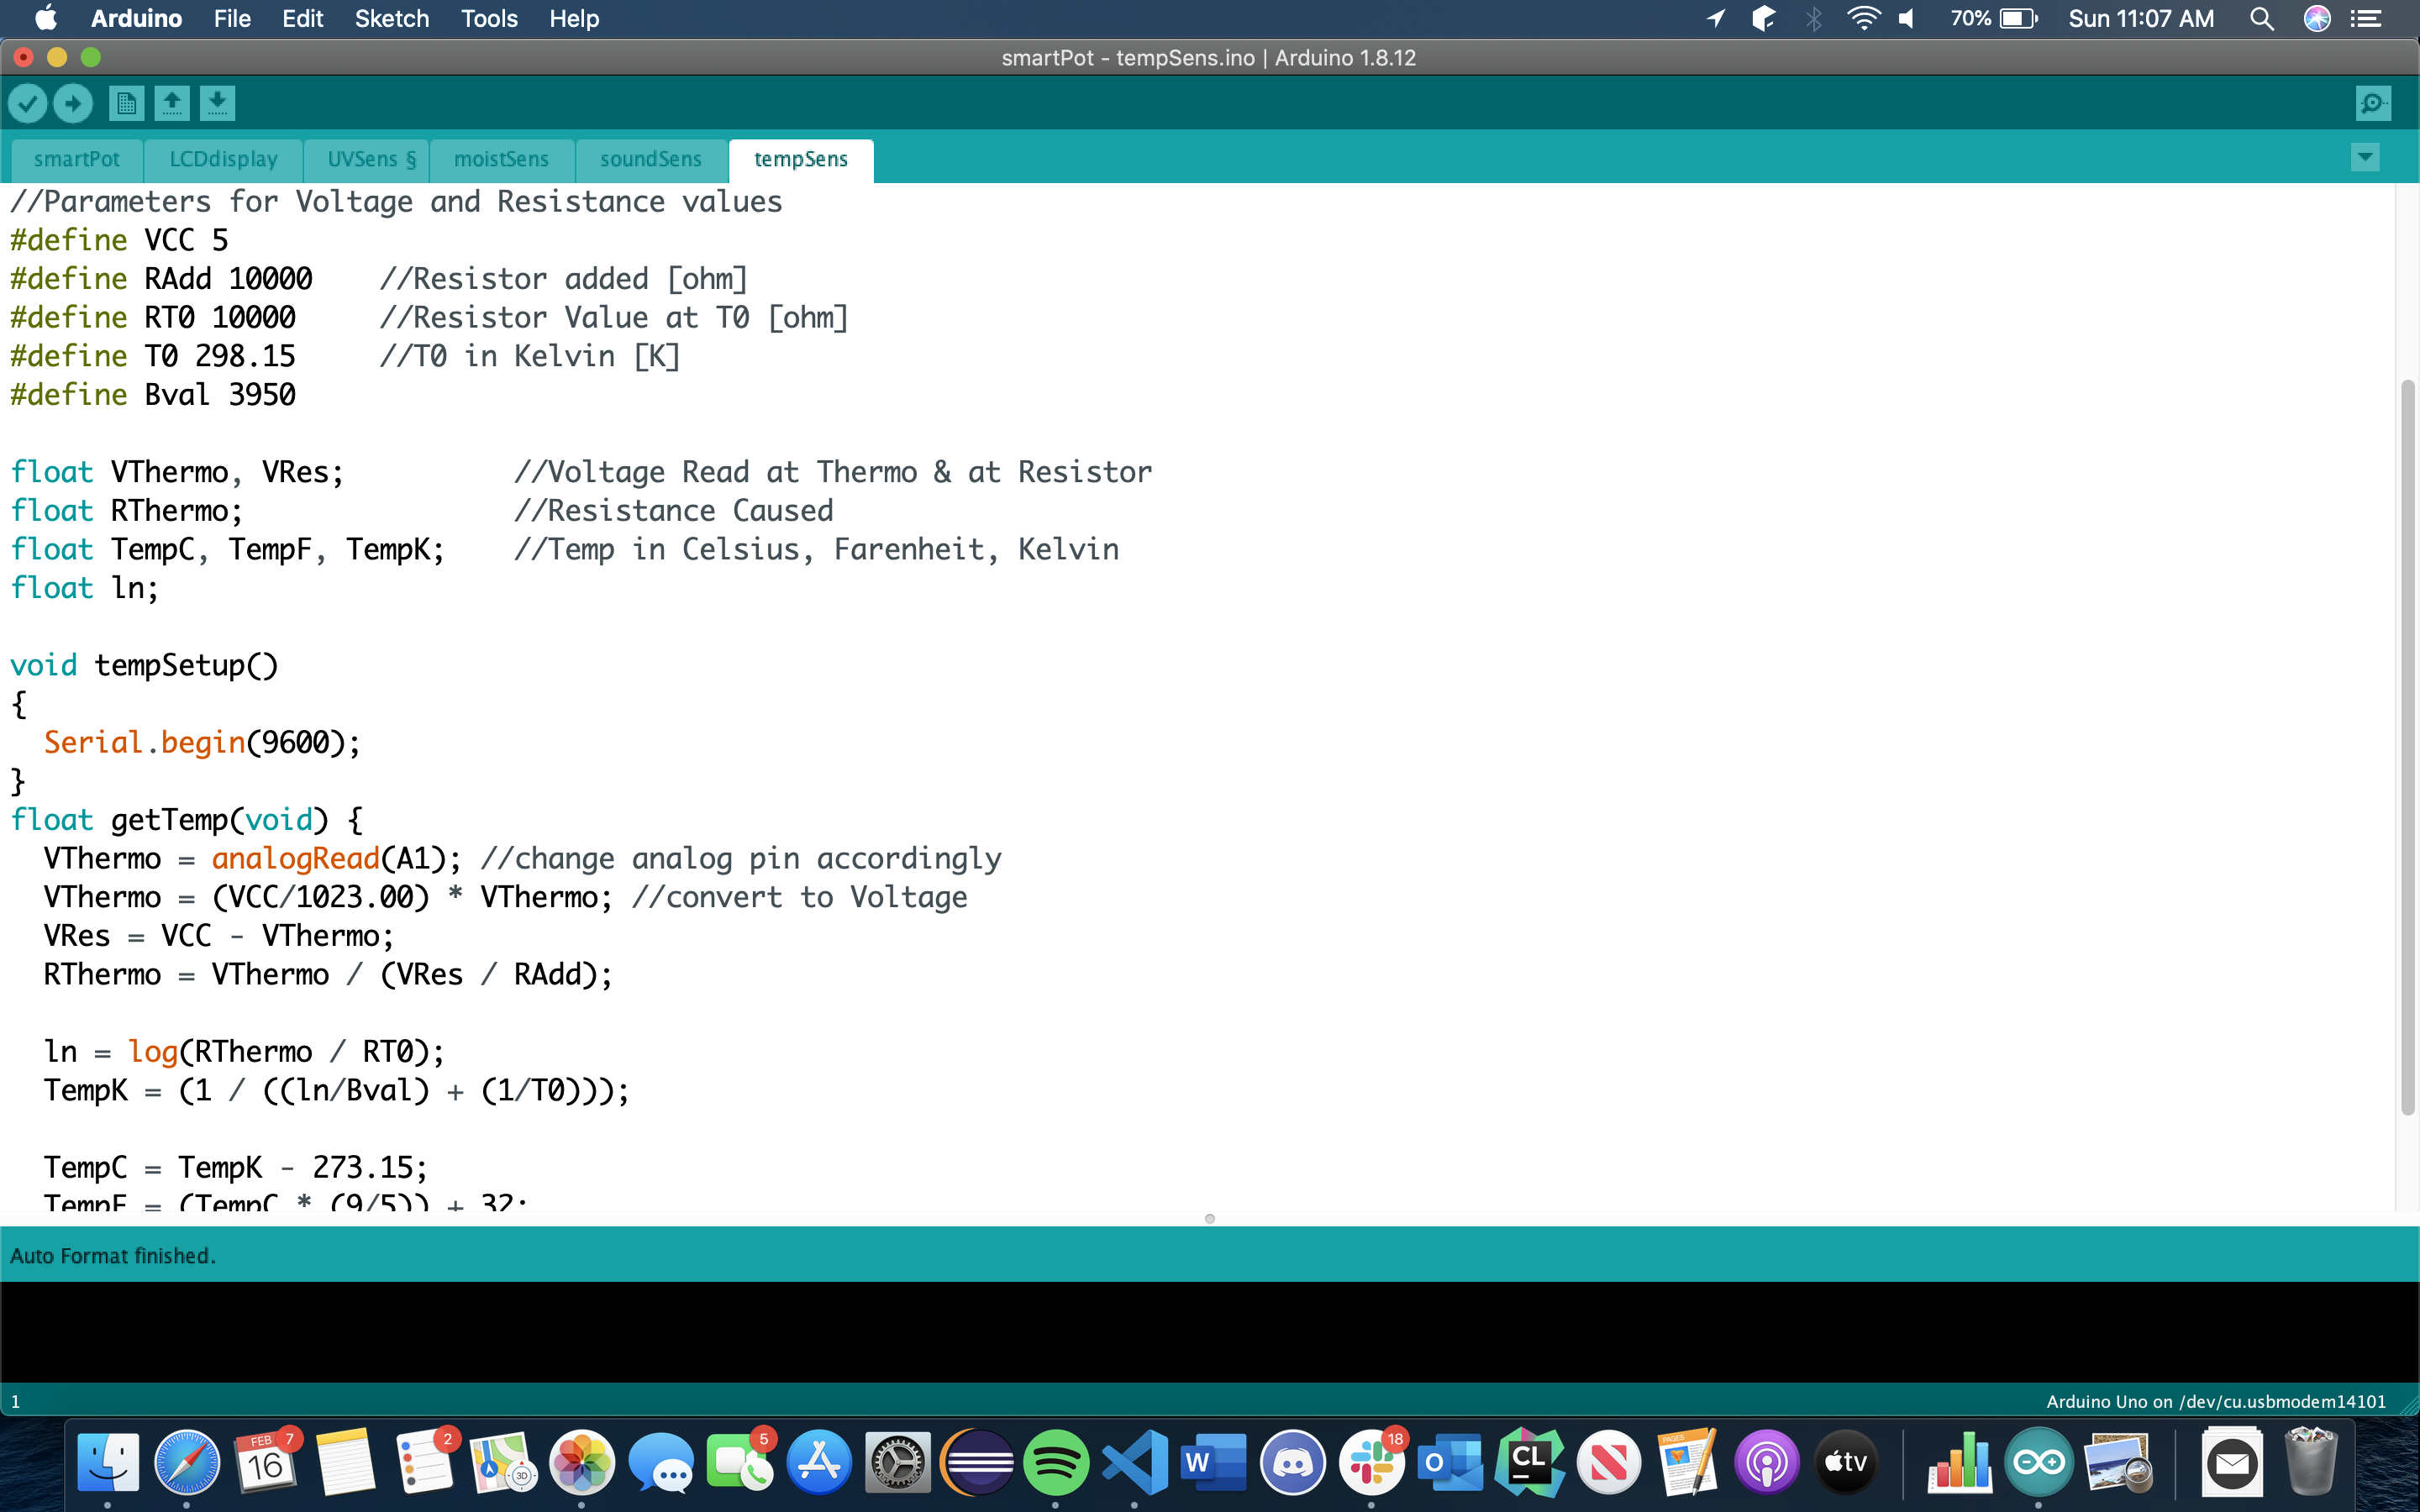The height and width of the screenshot is (1512, 2420).
Task: Save sketch with down-arrow icon
Action: (217, 103)
